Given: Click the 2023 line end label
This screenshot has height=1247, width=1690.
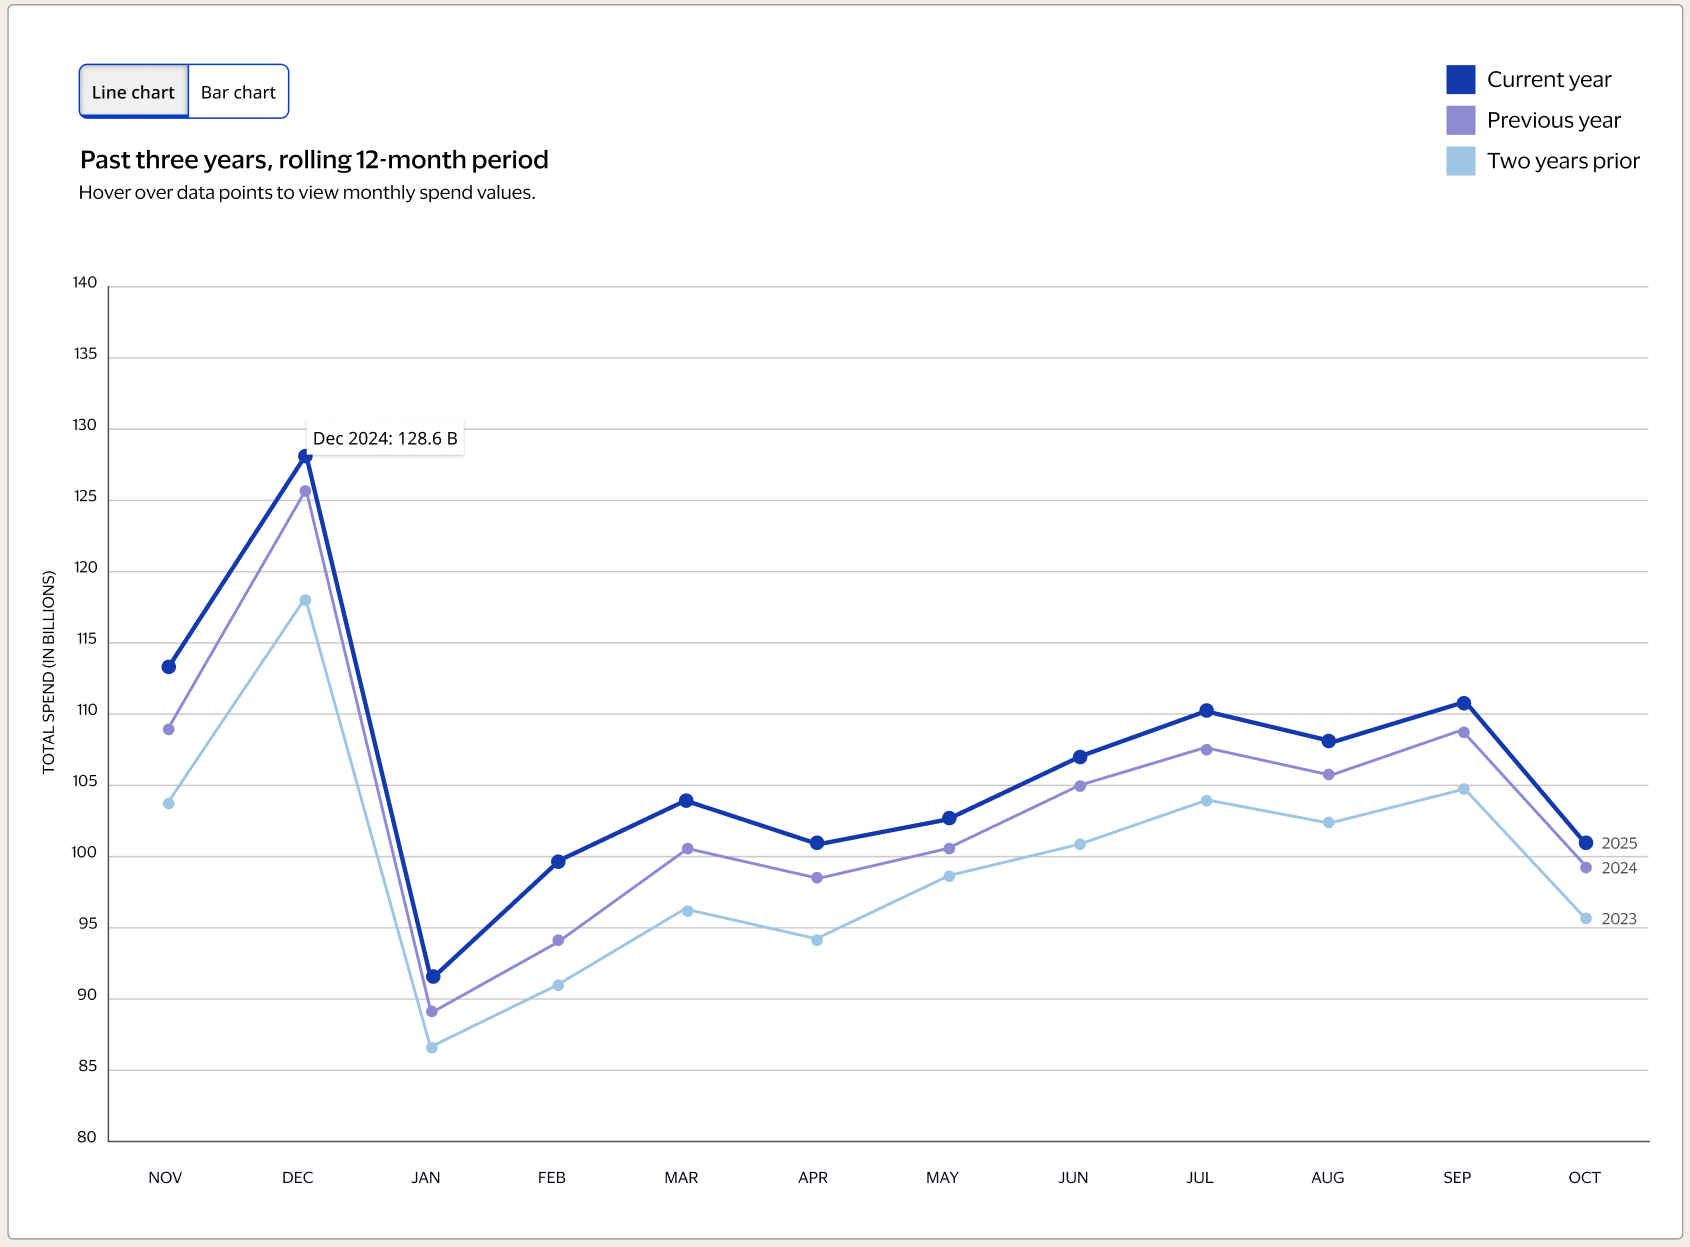Looking at the screenshot, I should pos(1621,918).
